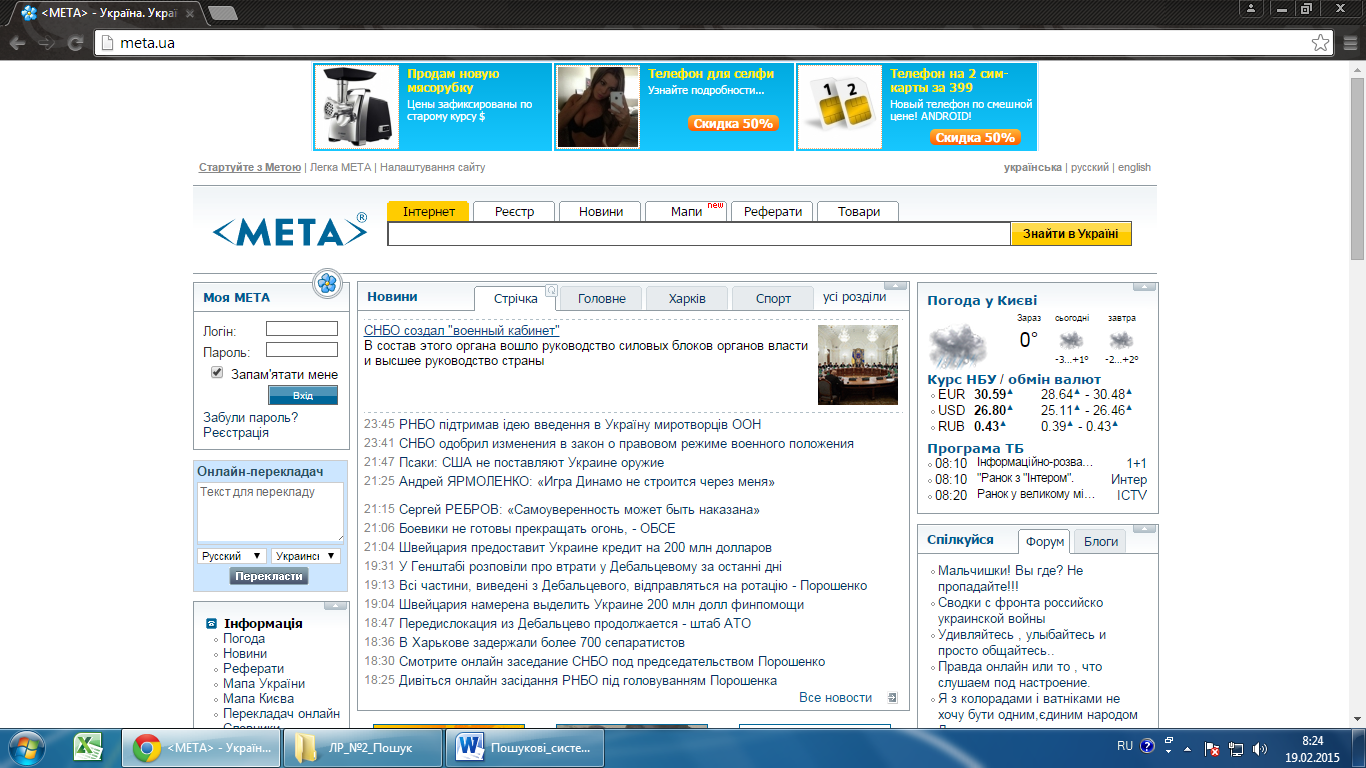1366x768 pixels.
Task: Collapse the Новини panel via corner icon
Action: click(x=896, y=286)
